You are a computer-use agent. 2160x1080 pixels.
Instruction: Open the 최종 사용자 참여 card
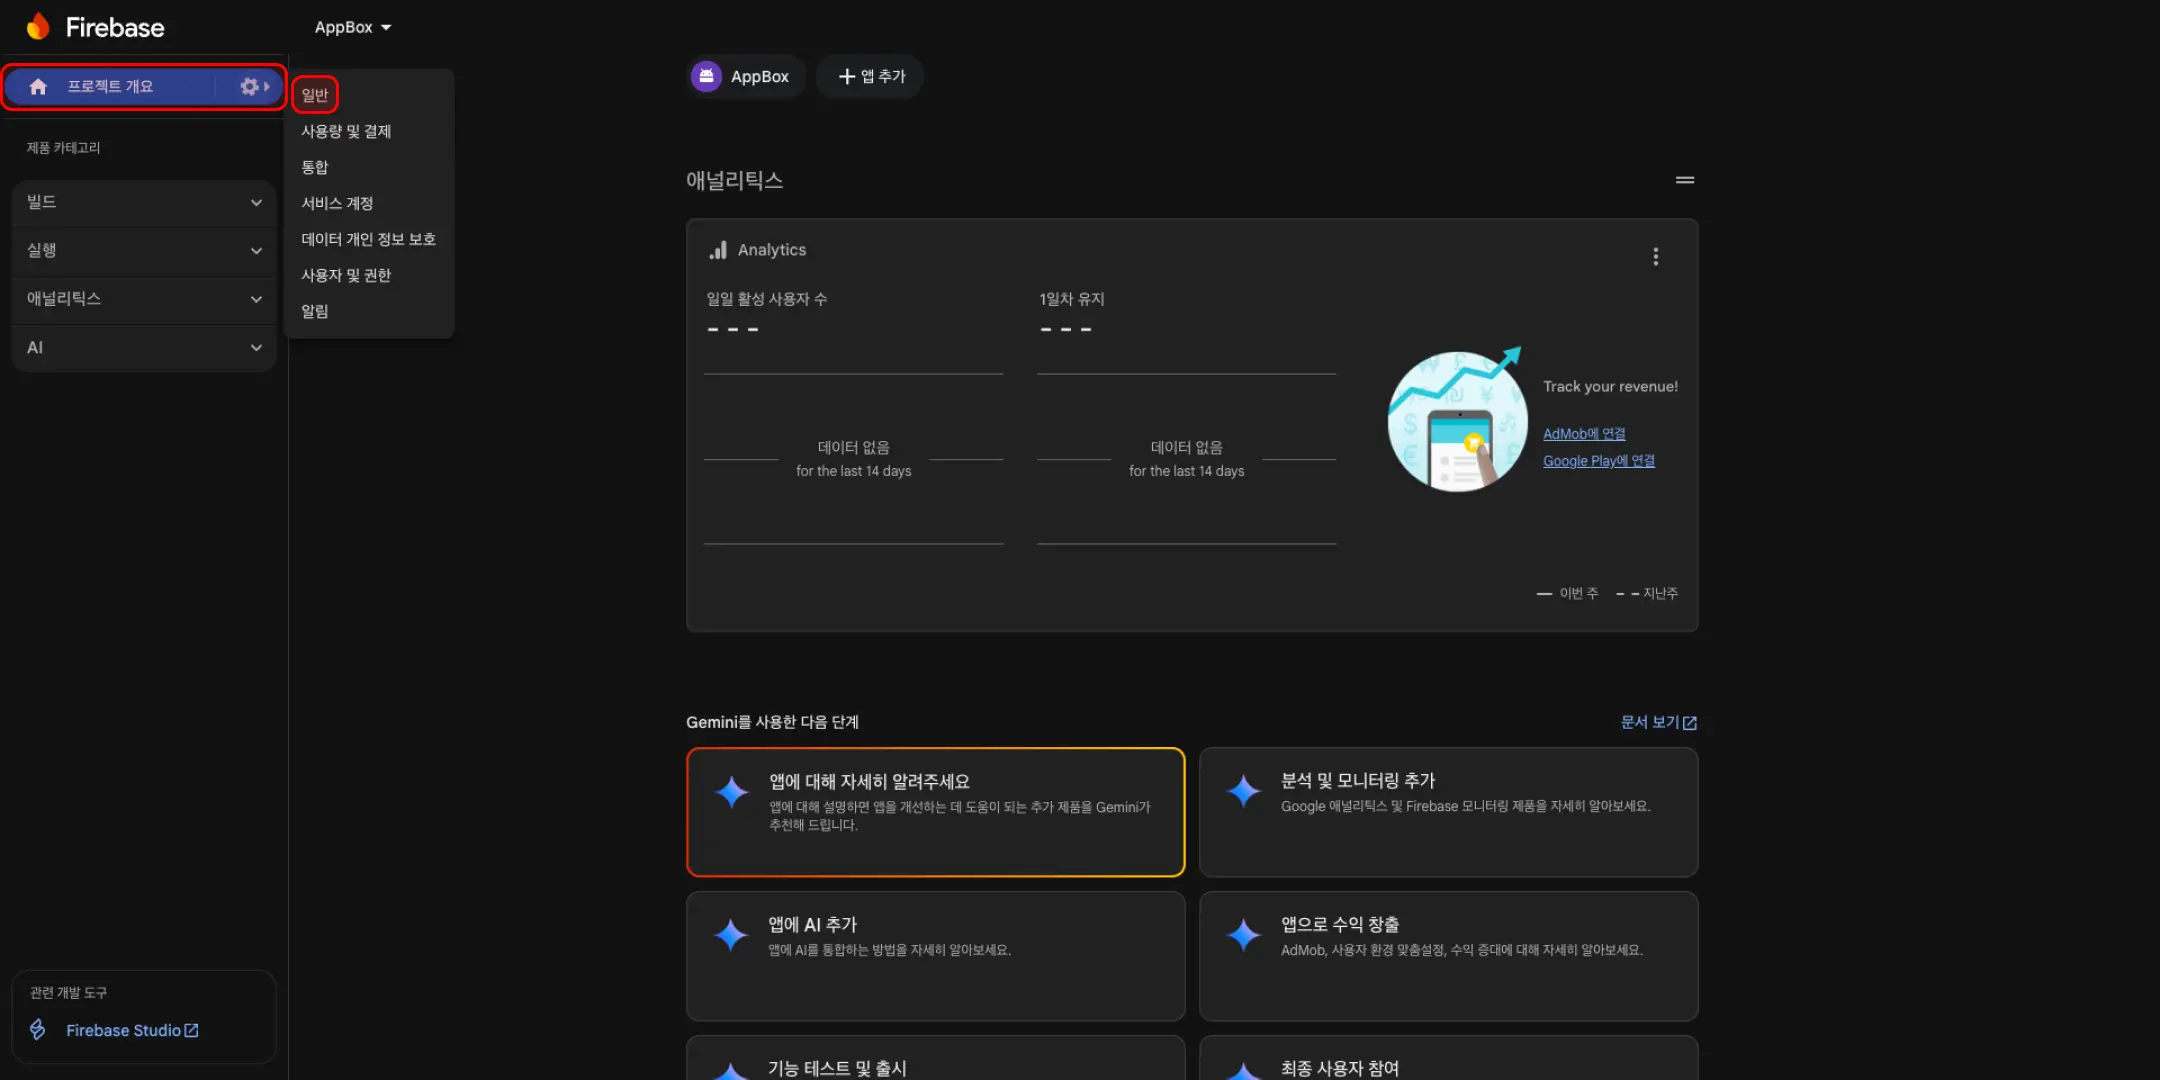click(x=1449, y=1058)
